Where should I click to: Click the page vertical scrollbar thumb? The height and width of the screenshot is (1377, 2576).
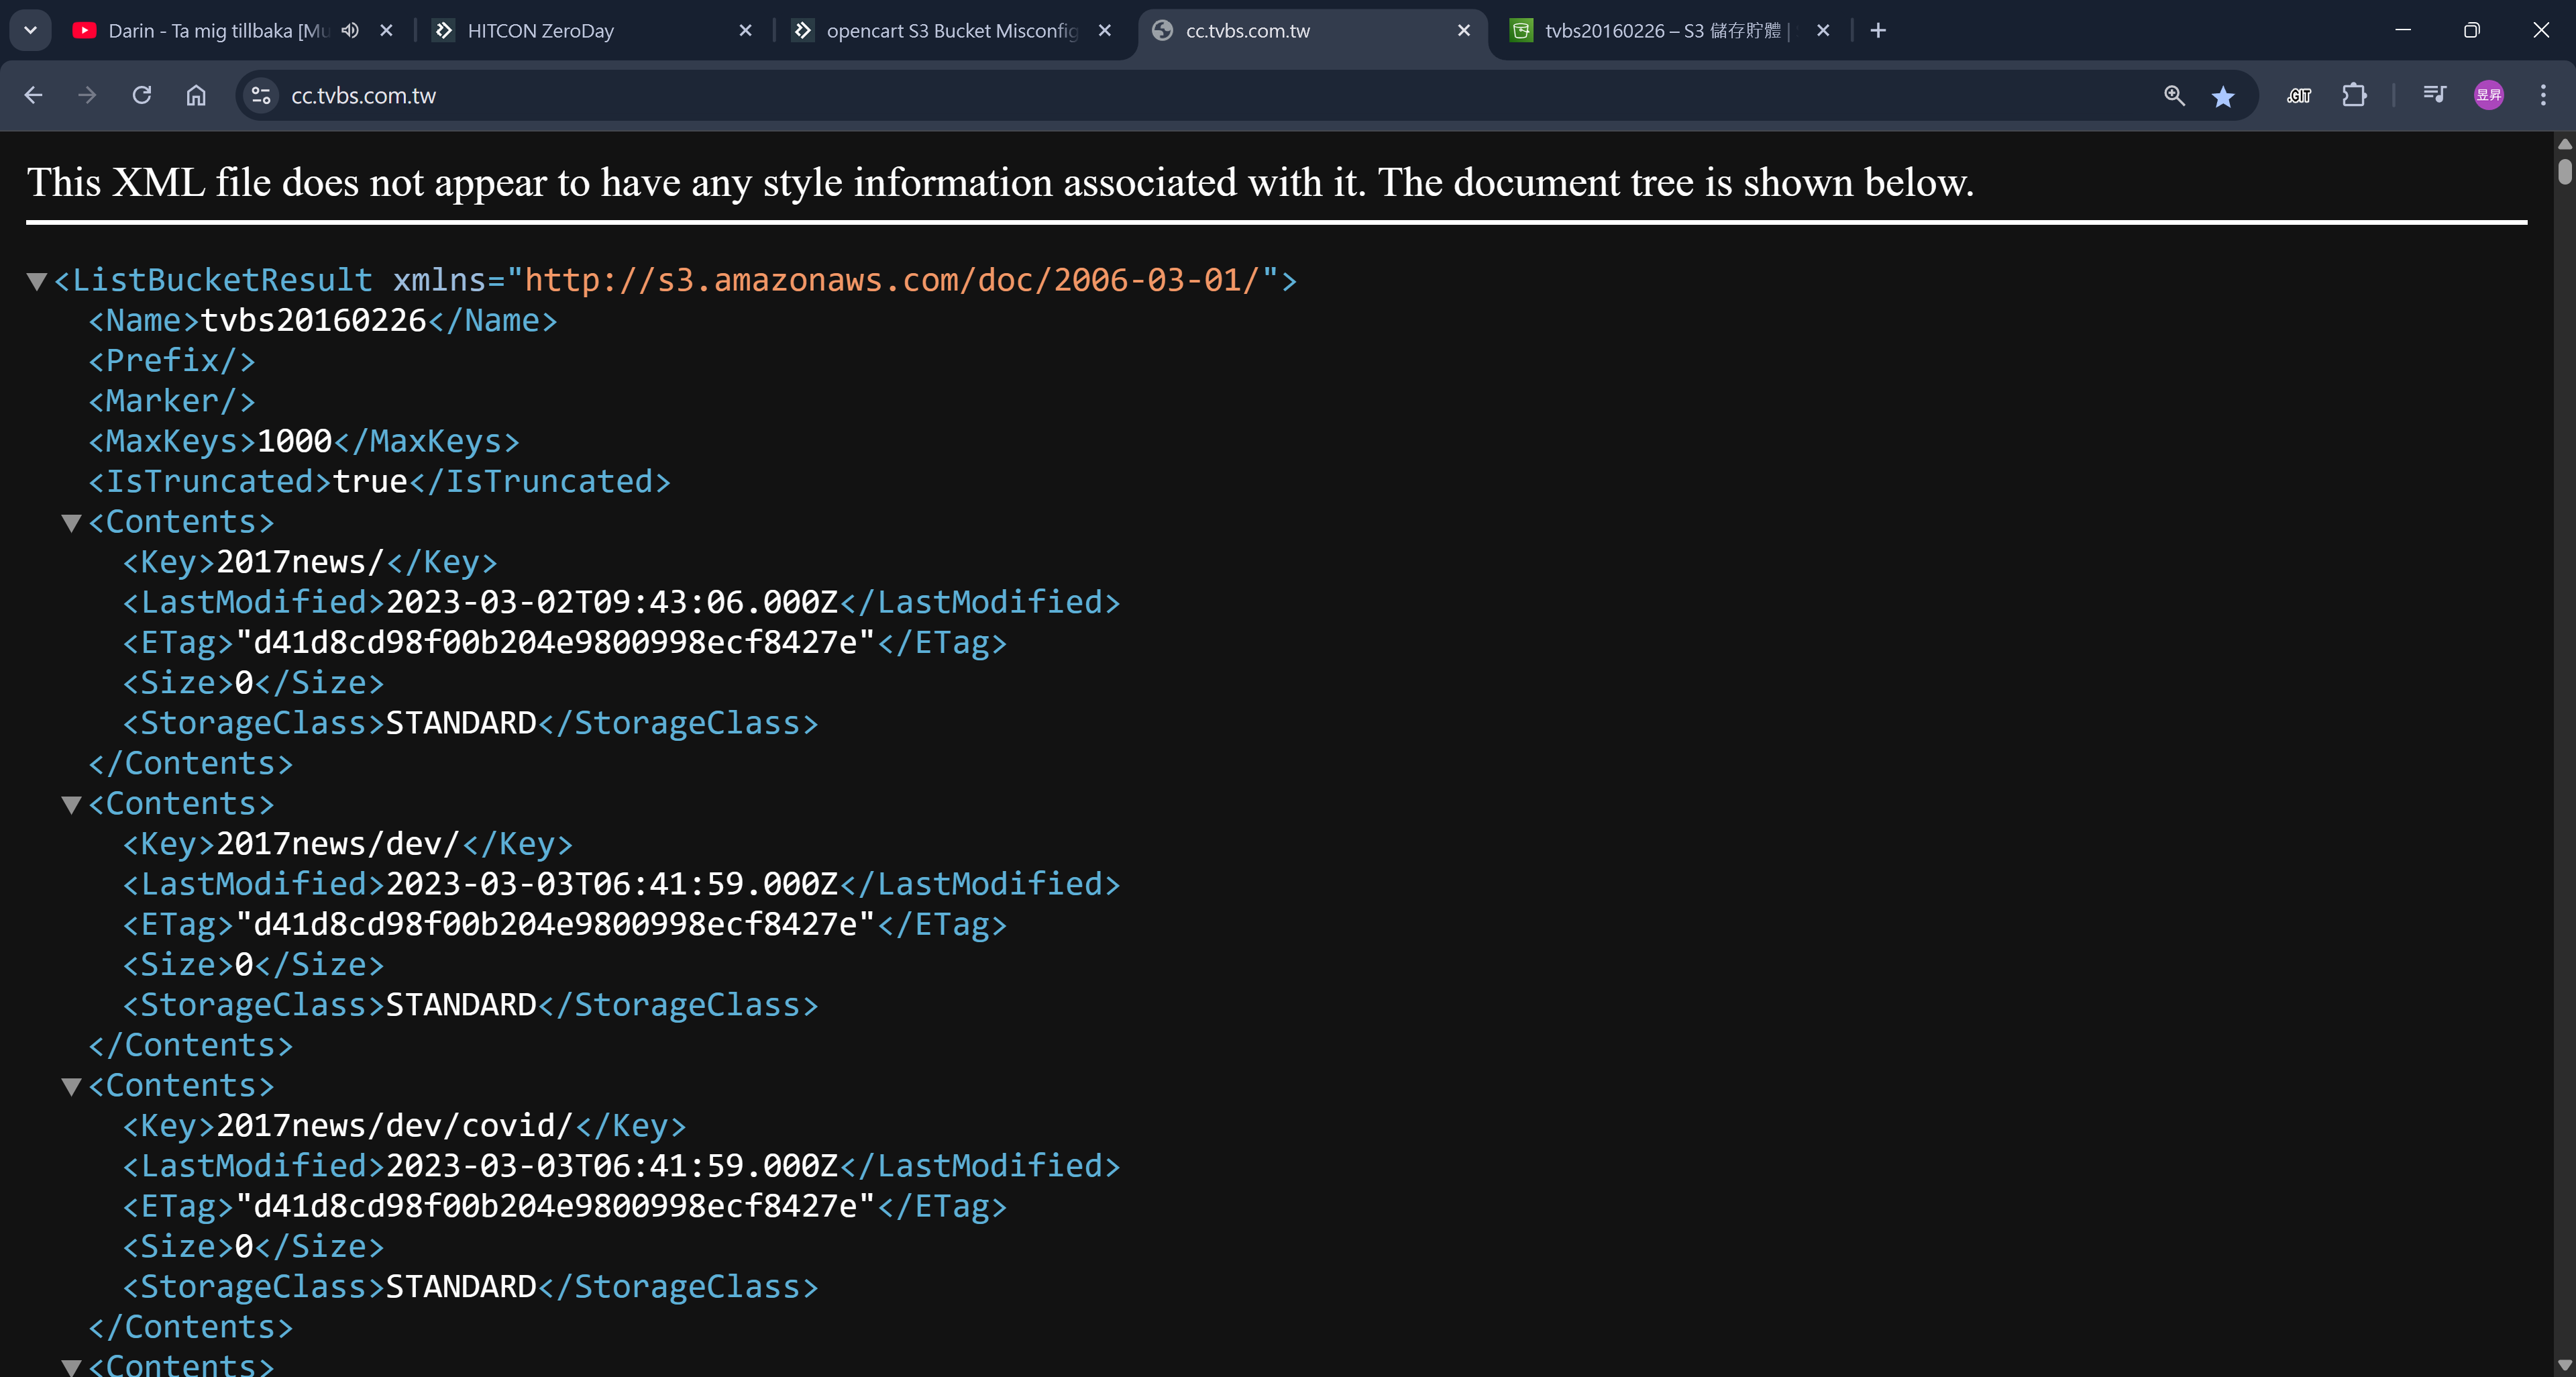pyautogui.click(x=2565, y=171)
